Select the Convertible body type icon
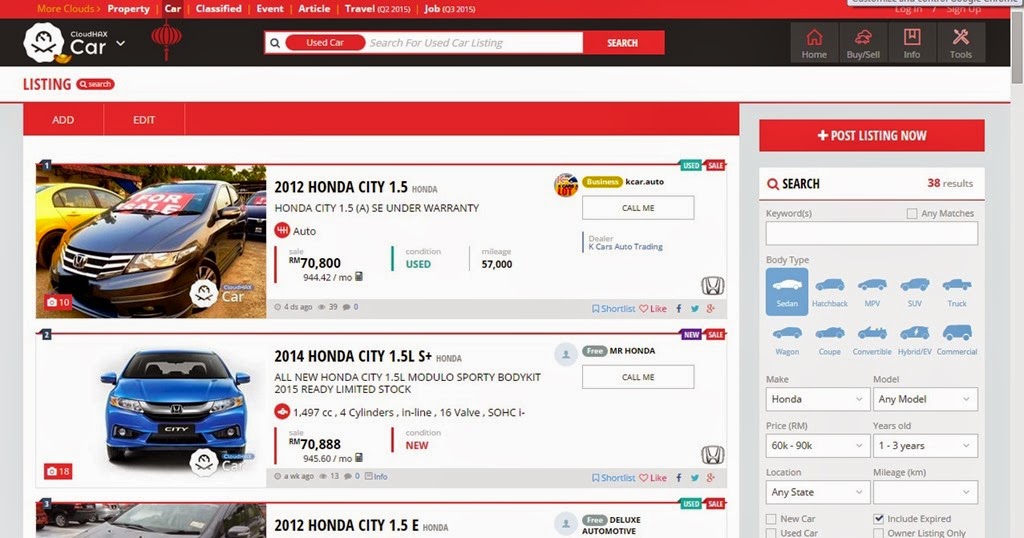 point(872,340)
